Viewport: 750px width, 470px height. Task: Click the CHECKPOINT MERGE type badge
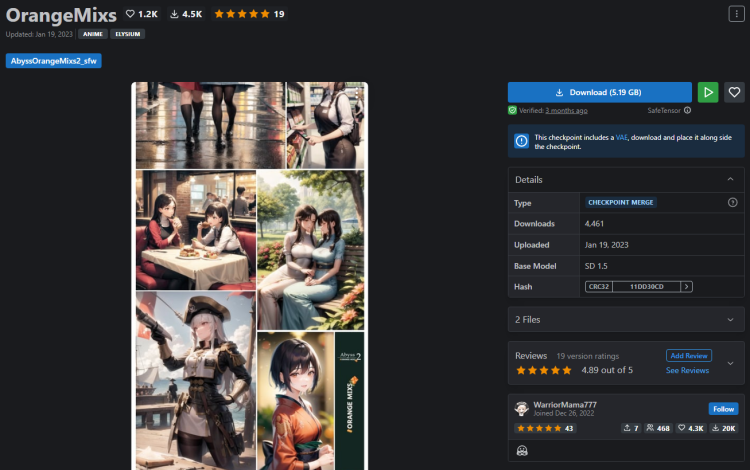[621, 202]
